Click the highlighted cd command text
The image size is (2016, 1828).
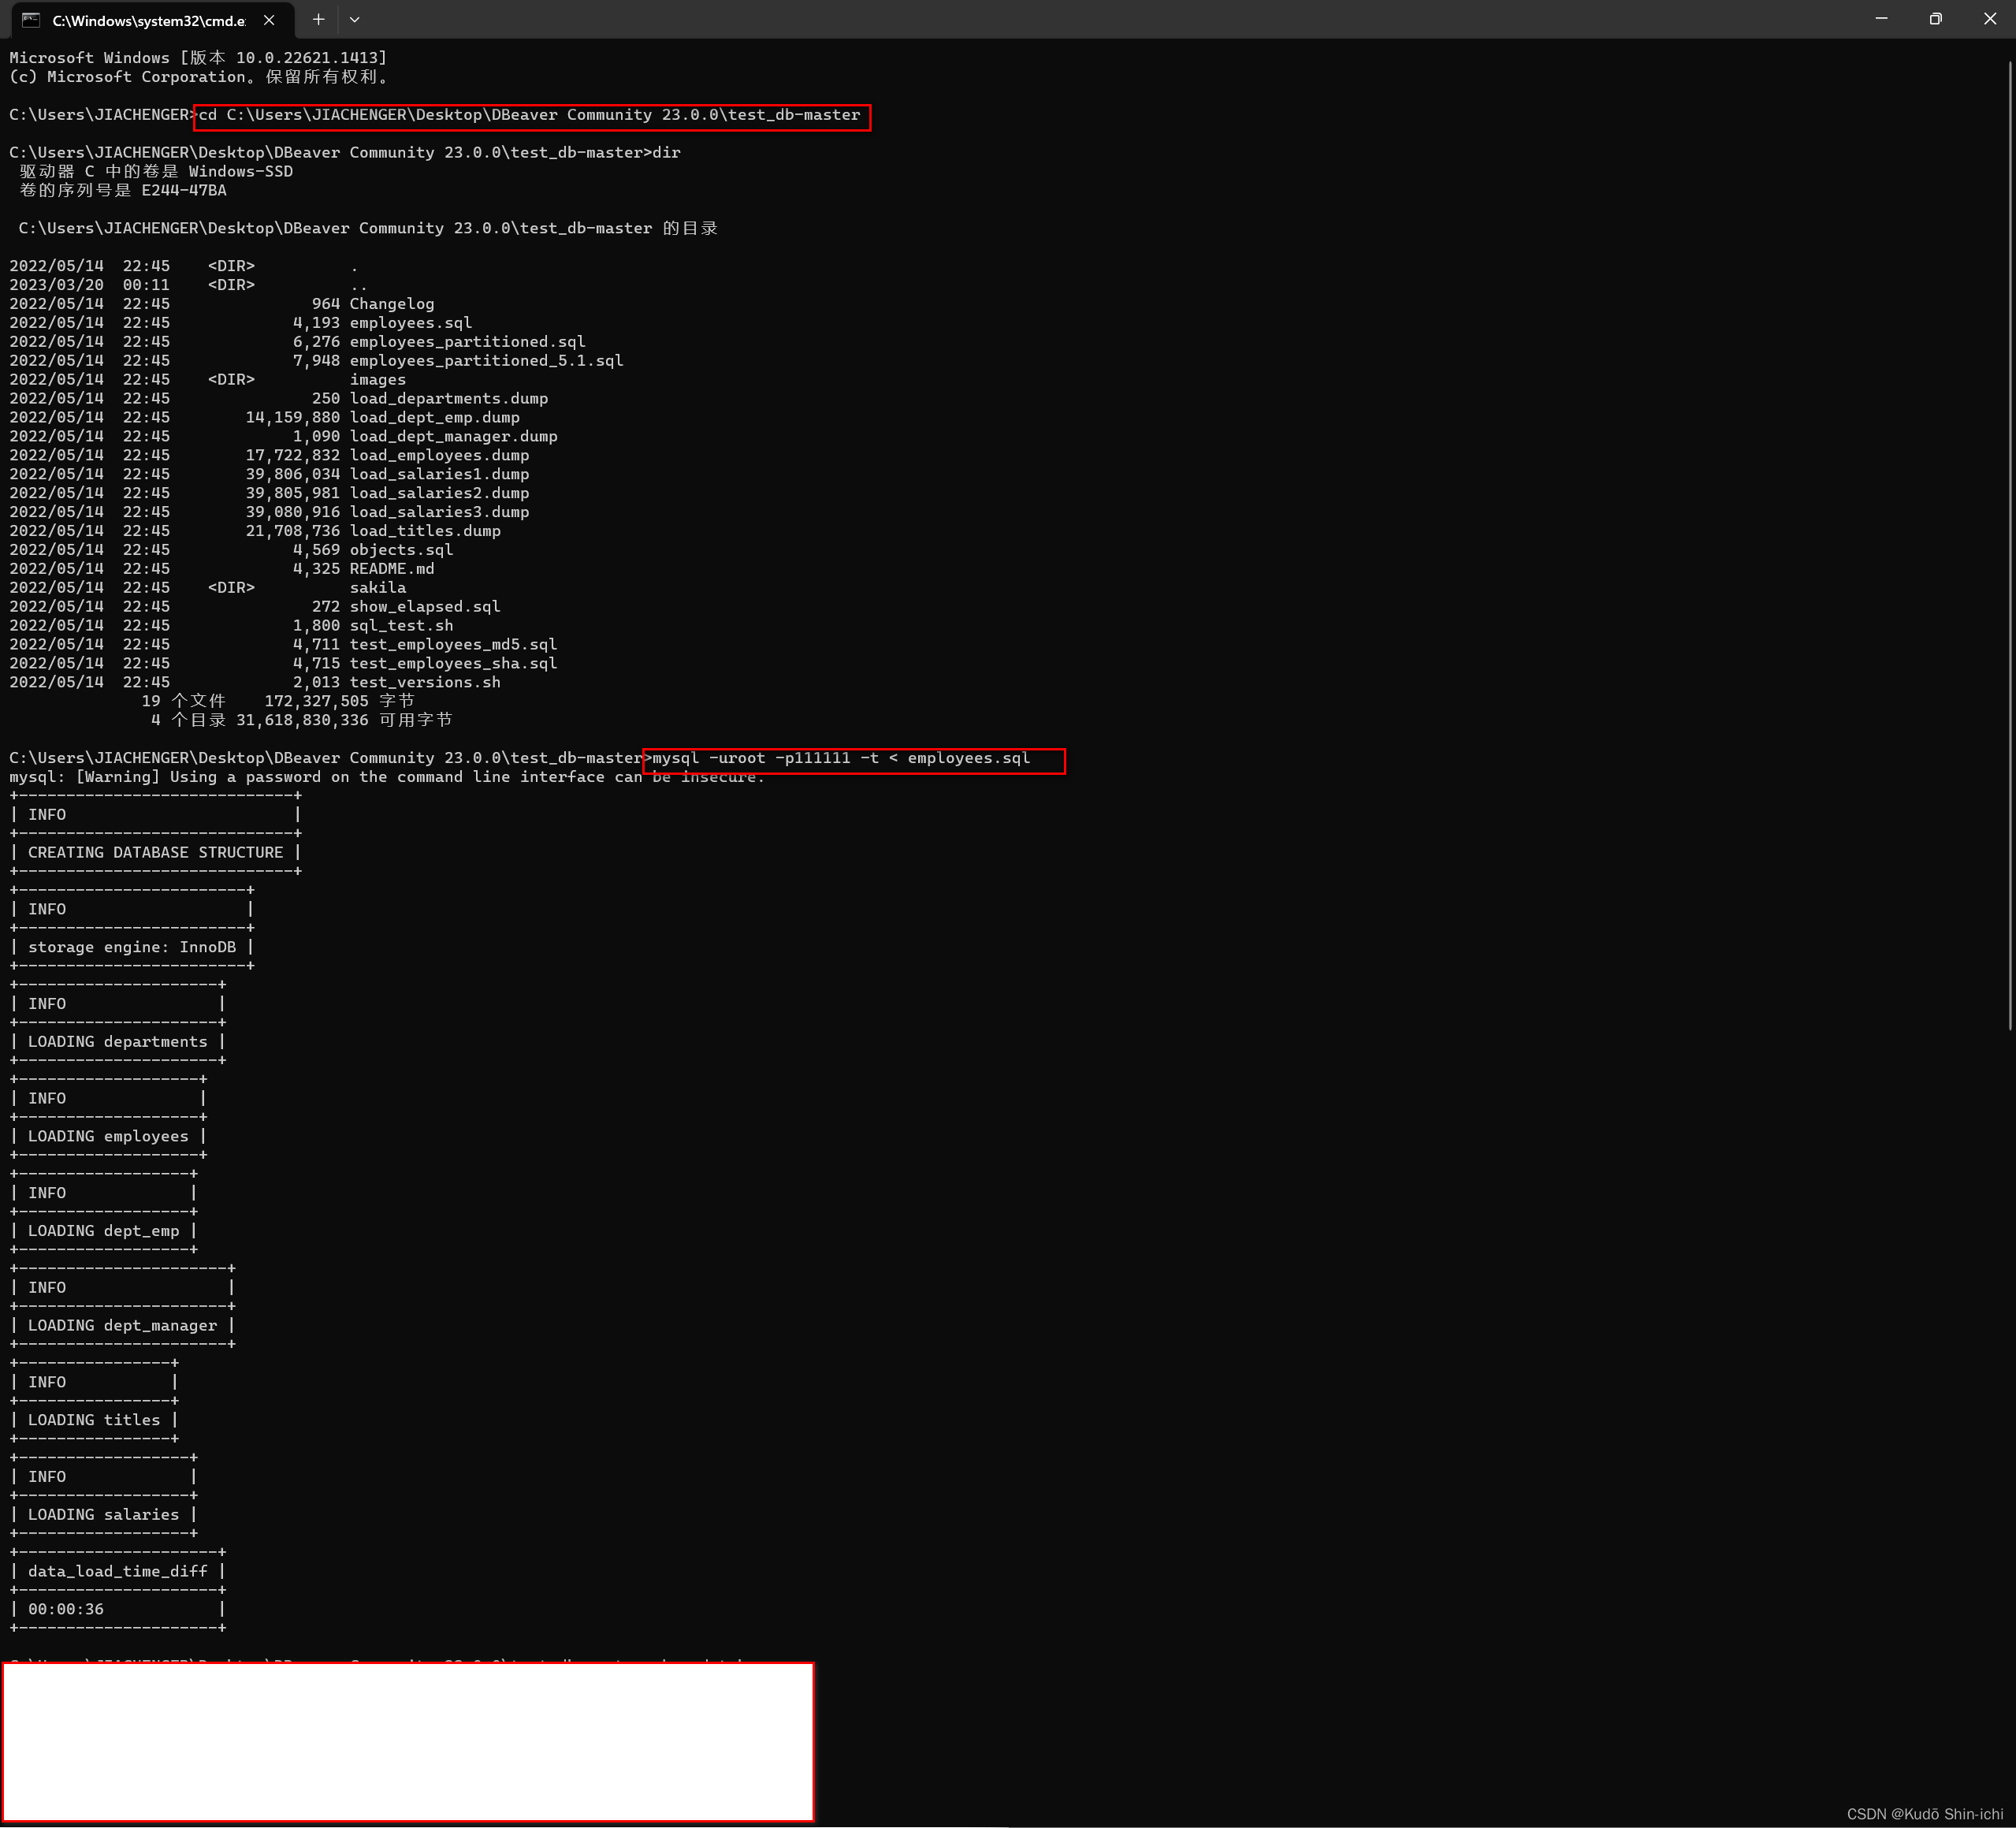point(530,115)
